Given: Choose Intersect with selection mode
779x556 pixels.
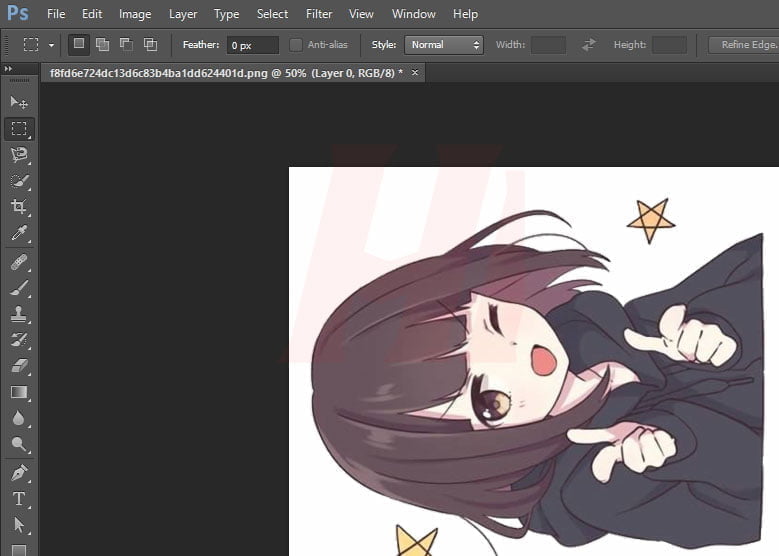Looking at the screenshot, I should 150,44.
